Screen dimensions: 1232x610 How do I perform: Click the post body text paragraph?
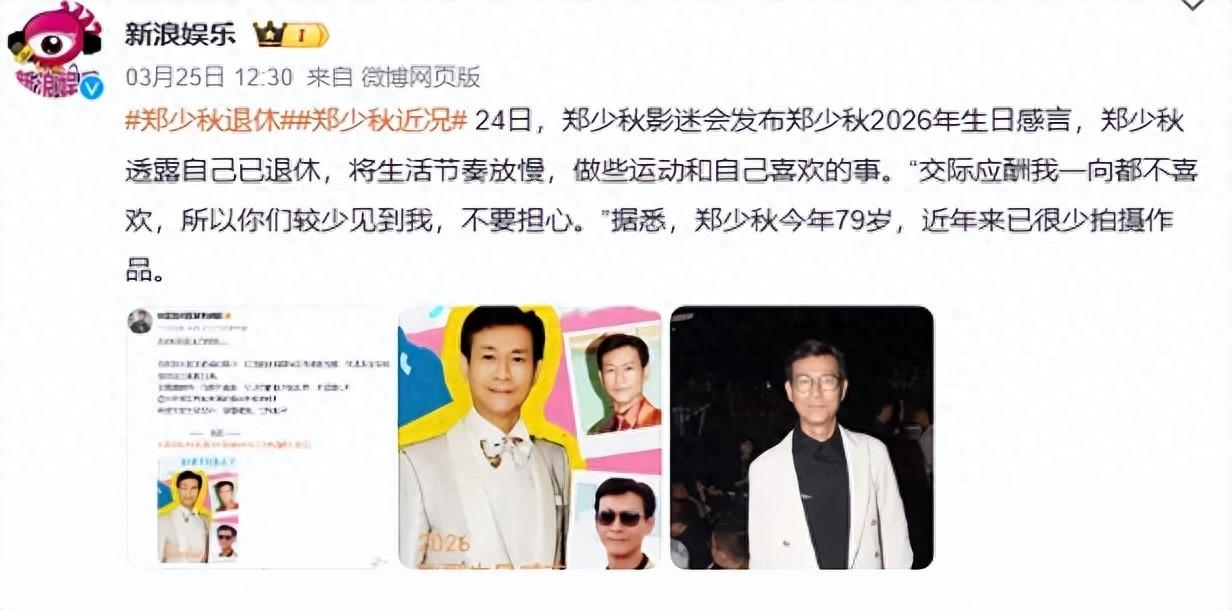pyautogui.click(x=655, y=196)
